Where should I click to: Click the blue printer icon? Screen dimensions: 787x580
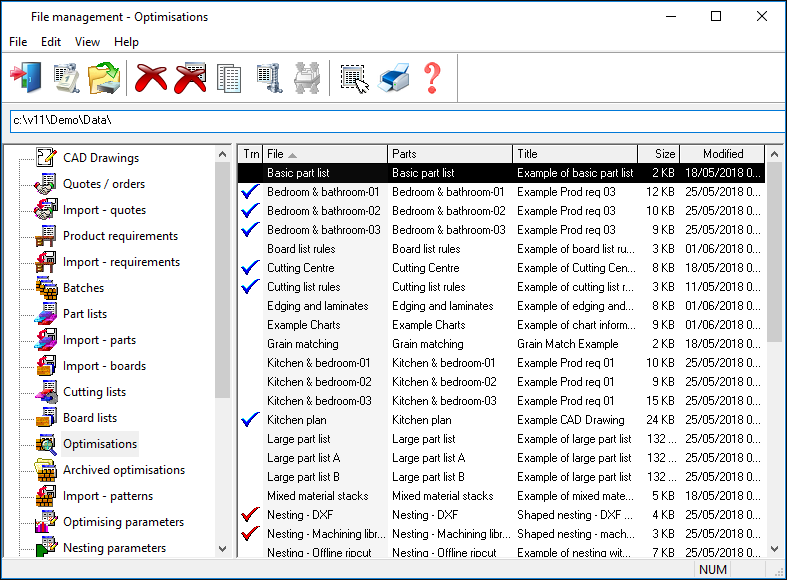click(x=395, y=78)
